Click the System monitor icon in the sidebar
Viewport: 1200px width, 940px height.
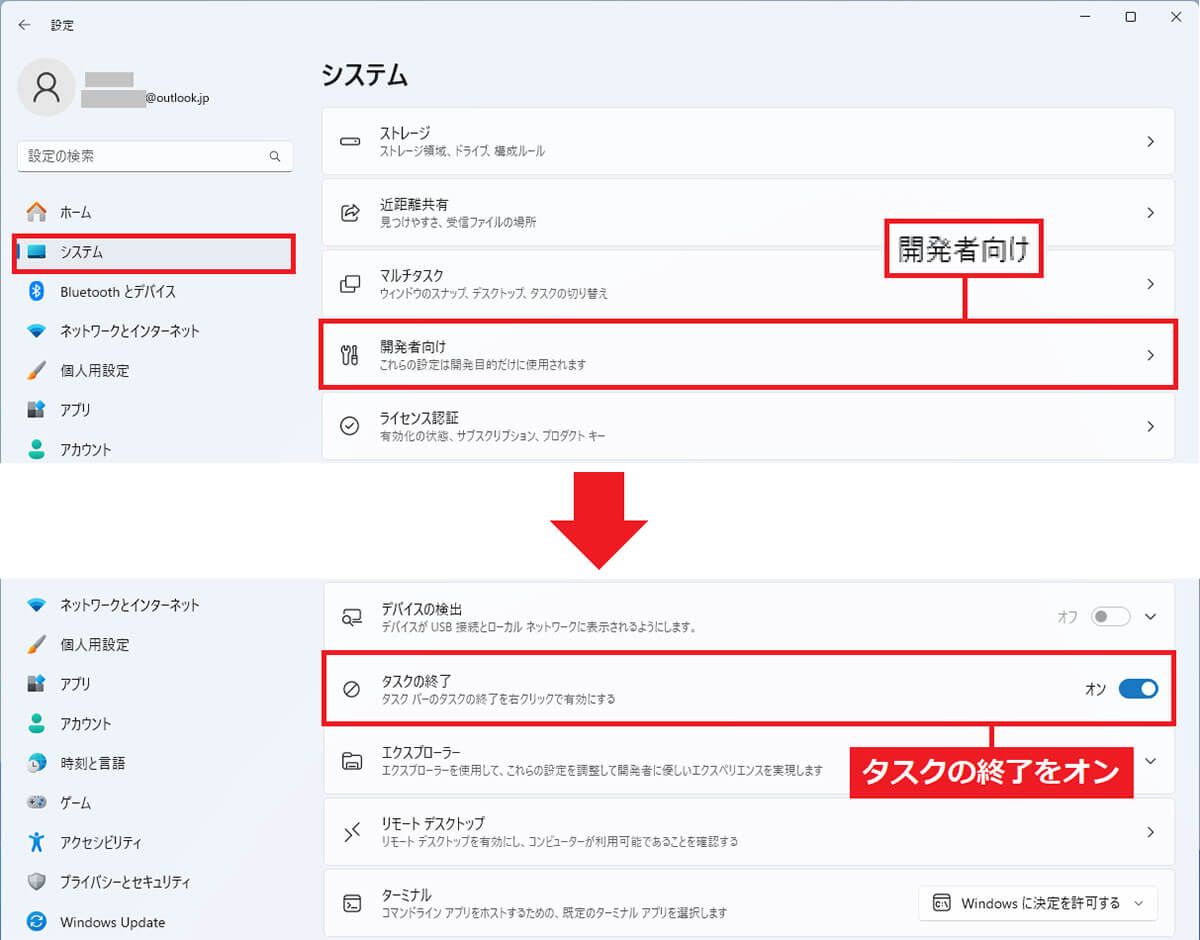tap(37, 252)
